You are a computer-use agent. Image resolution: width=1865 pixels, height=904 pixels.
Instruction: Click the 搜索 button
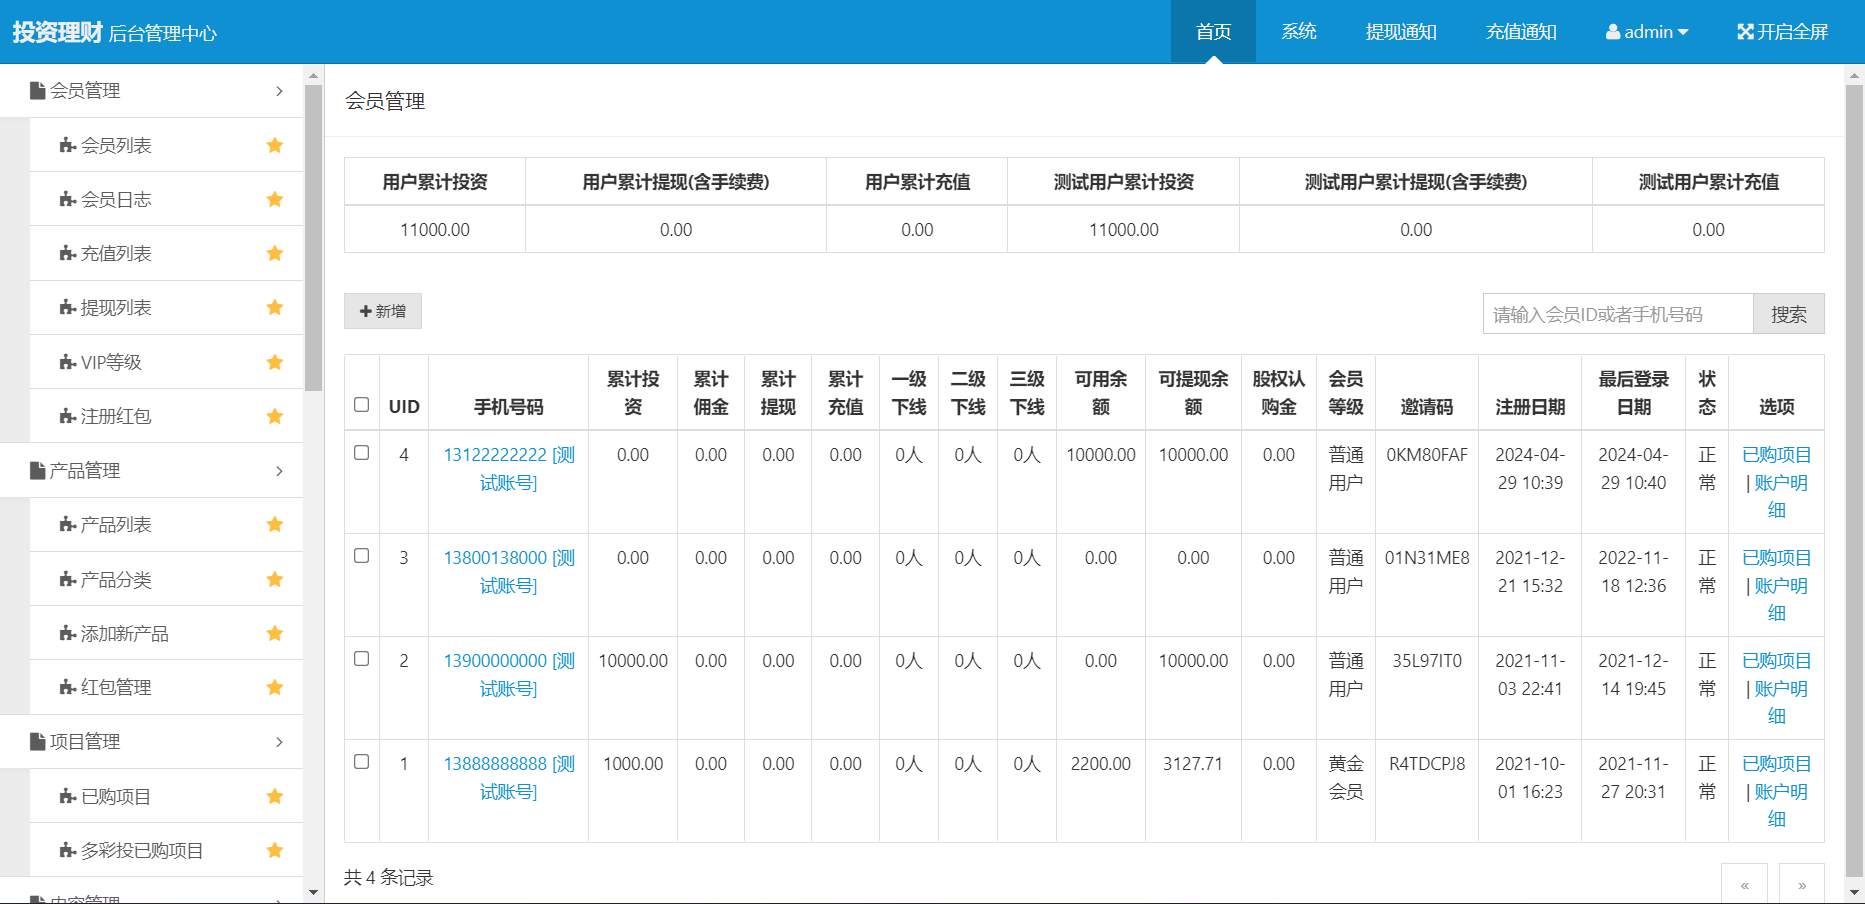pyautogui.click(x=1789, y=314)
